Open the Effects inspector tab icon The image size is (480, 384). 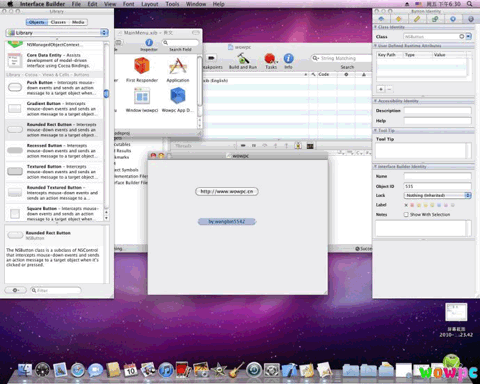point(399,19)
